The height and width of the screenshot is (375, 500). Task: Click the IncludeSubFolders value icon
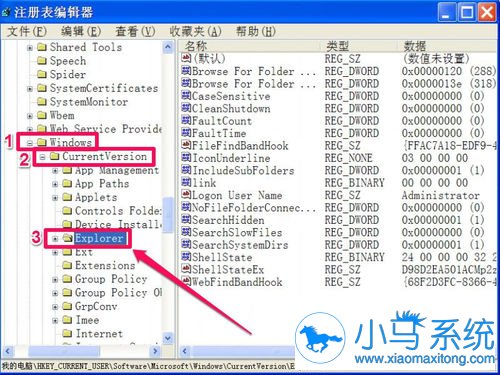(186, 170)
